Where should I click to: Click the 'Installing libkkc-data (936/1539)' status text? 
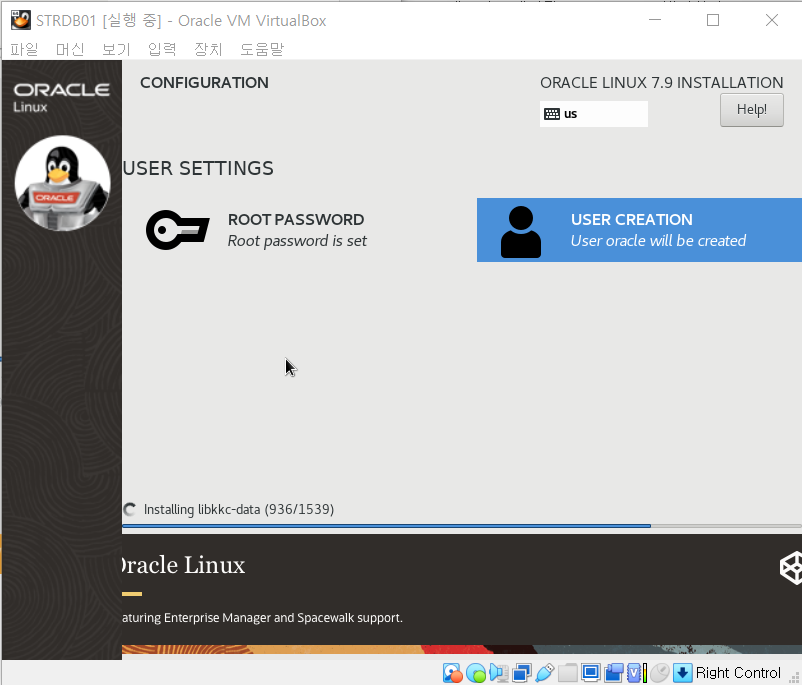pyautogui.click(x=239, y=510)
